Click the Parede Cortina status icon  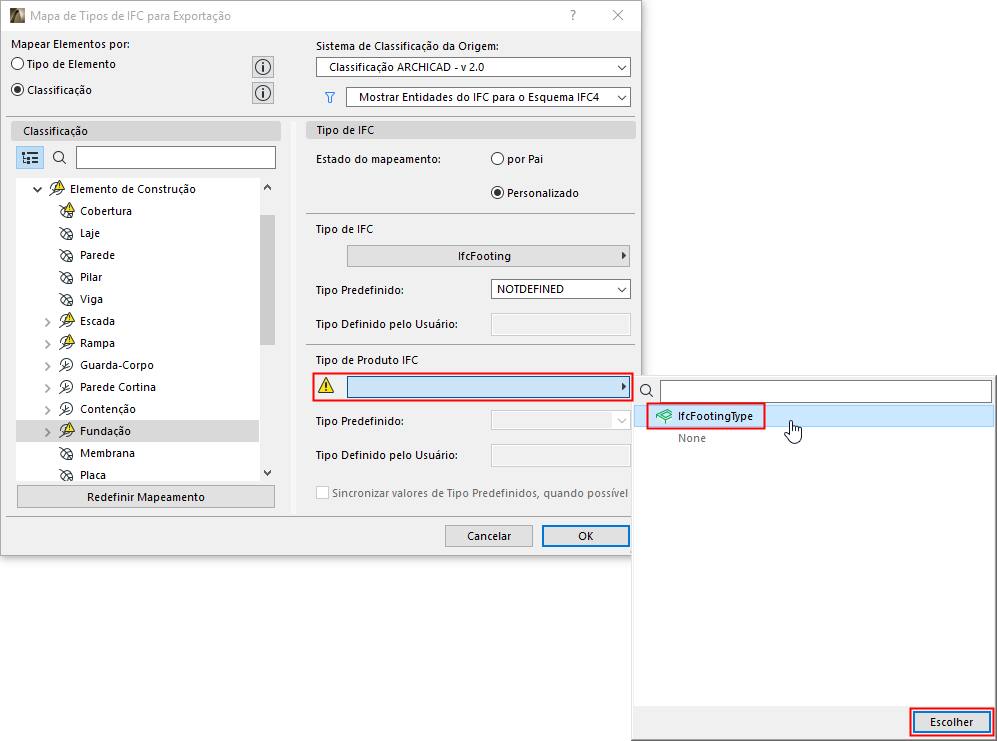pyautogui.click(x=66, y=387)
